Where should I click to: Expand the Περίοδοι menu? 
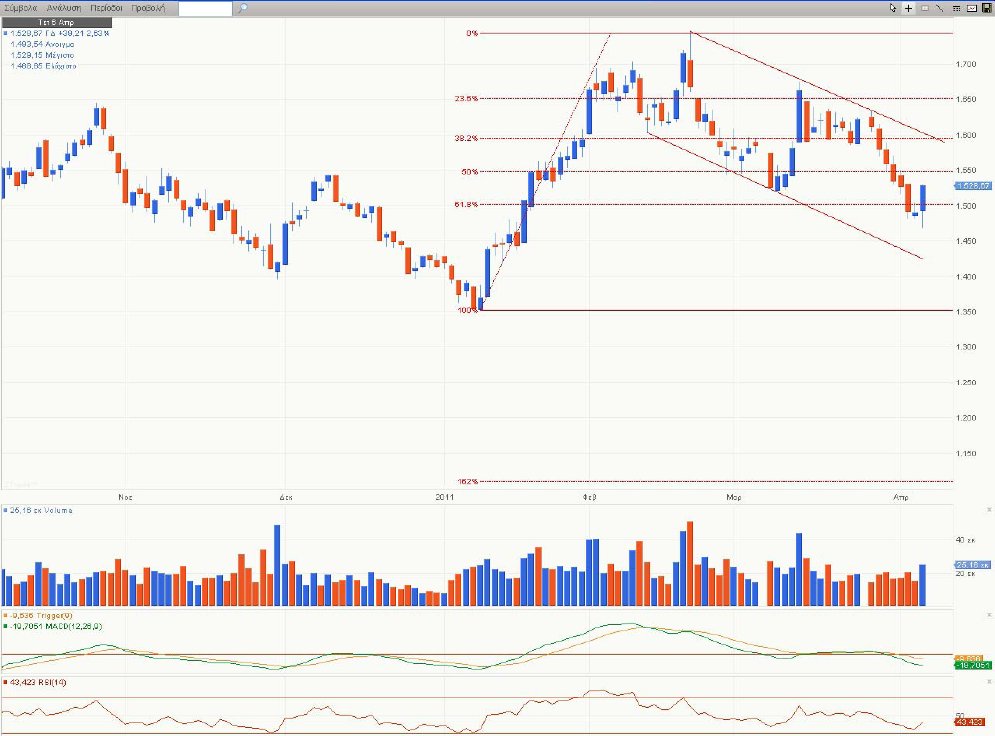[106, 8]
